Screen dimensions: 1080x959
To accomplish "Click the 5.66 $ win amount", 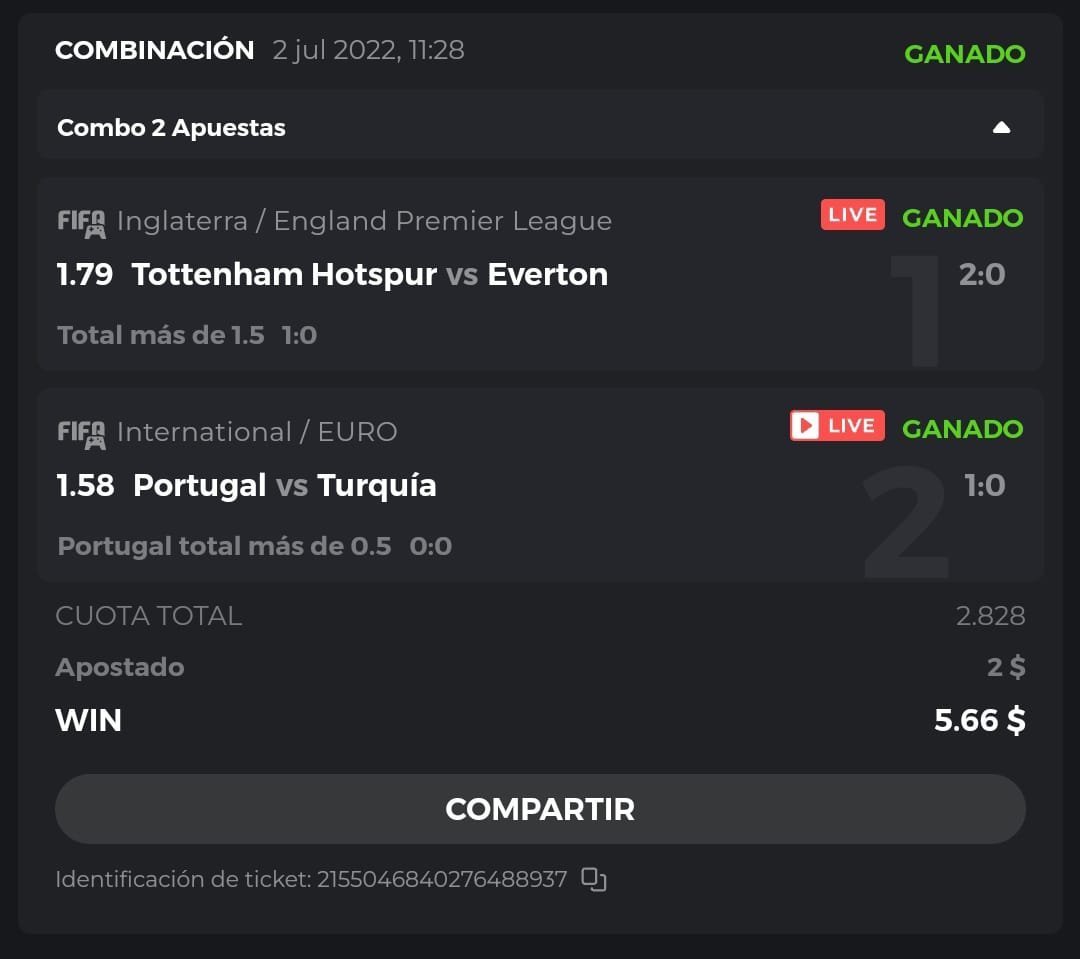I will [979, 720].
